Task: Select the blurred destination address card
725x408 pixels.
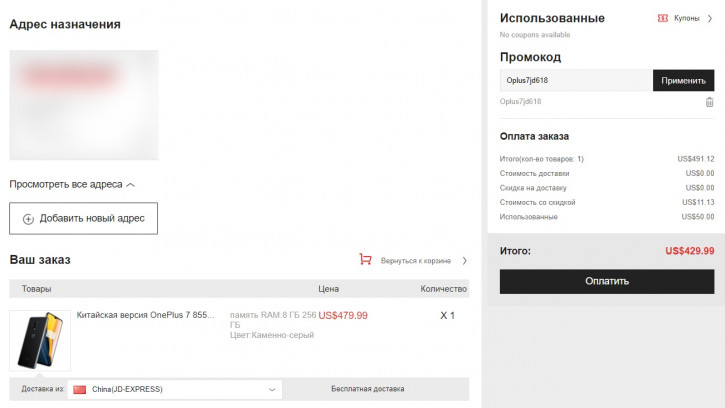Action: click(x=84, y=105)
